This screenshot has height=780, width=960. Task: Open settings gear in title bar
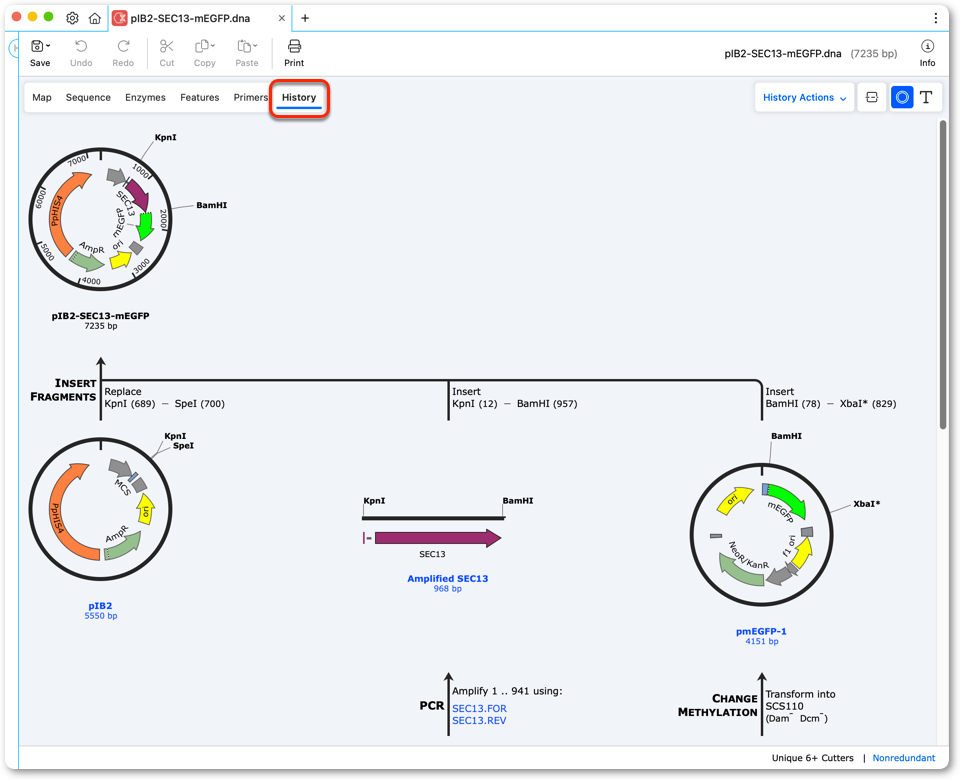tap(72, 18)
